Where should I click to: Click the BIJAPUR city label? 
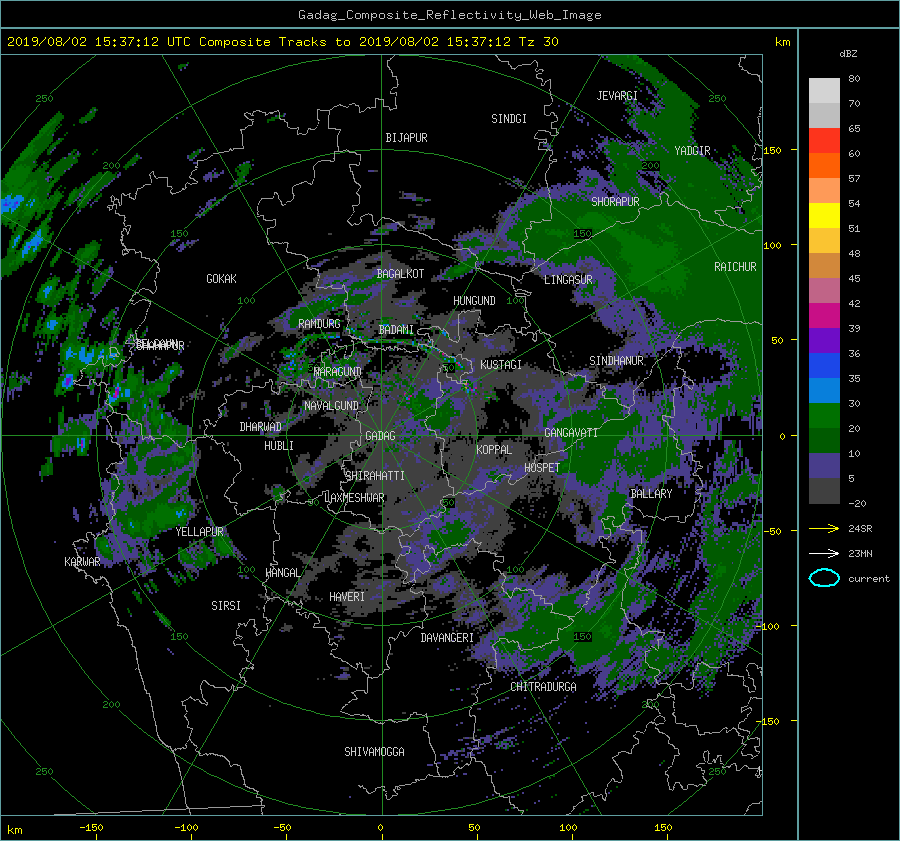[x=406, y=138]
